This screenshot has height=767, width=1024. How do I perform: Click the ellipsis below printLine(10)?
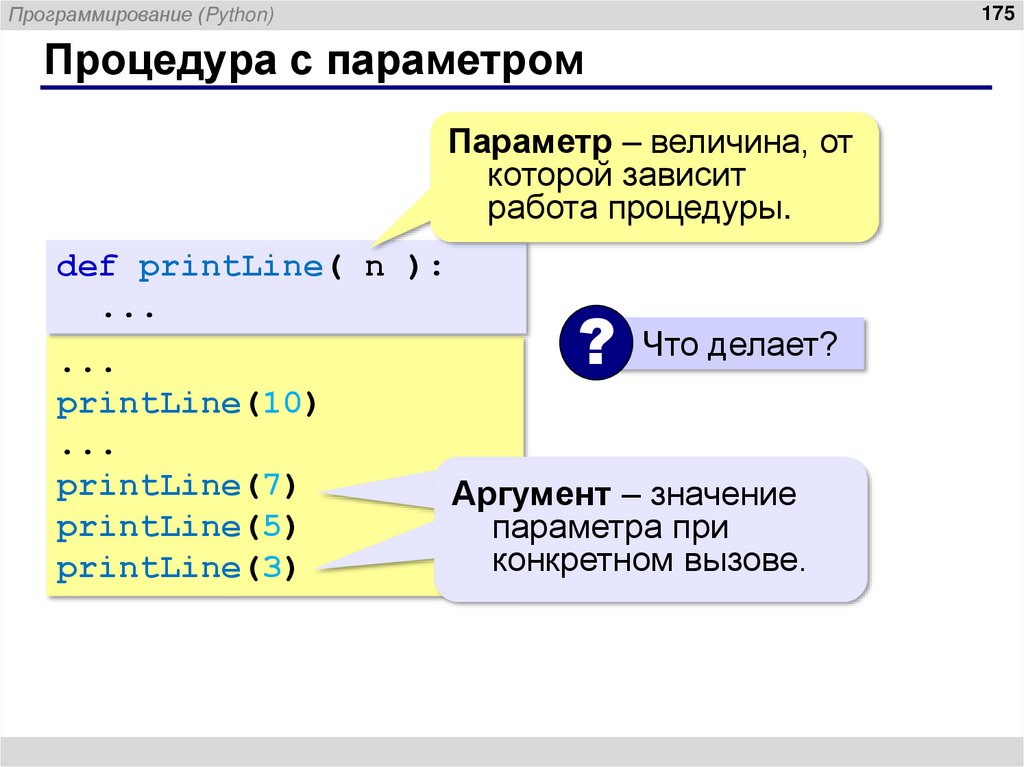click(88, 451)
